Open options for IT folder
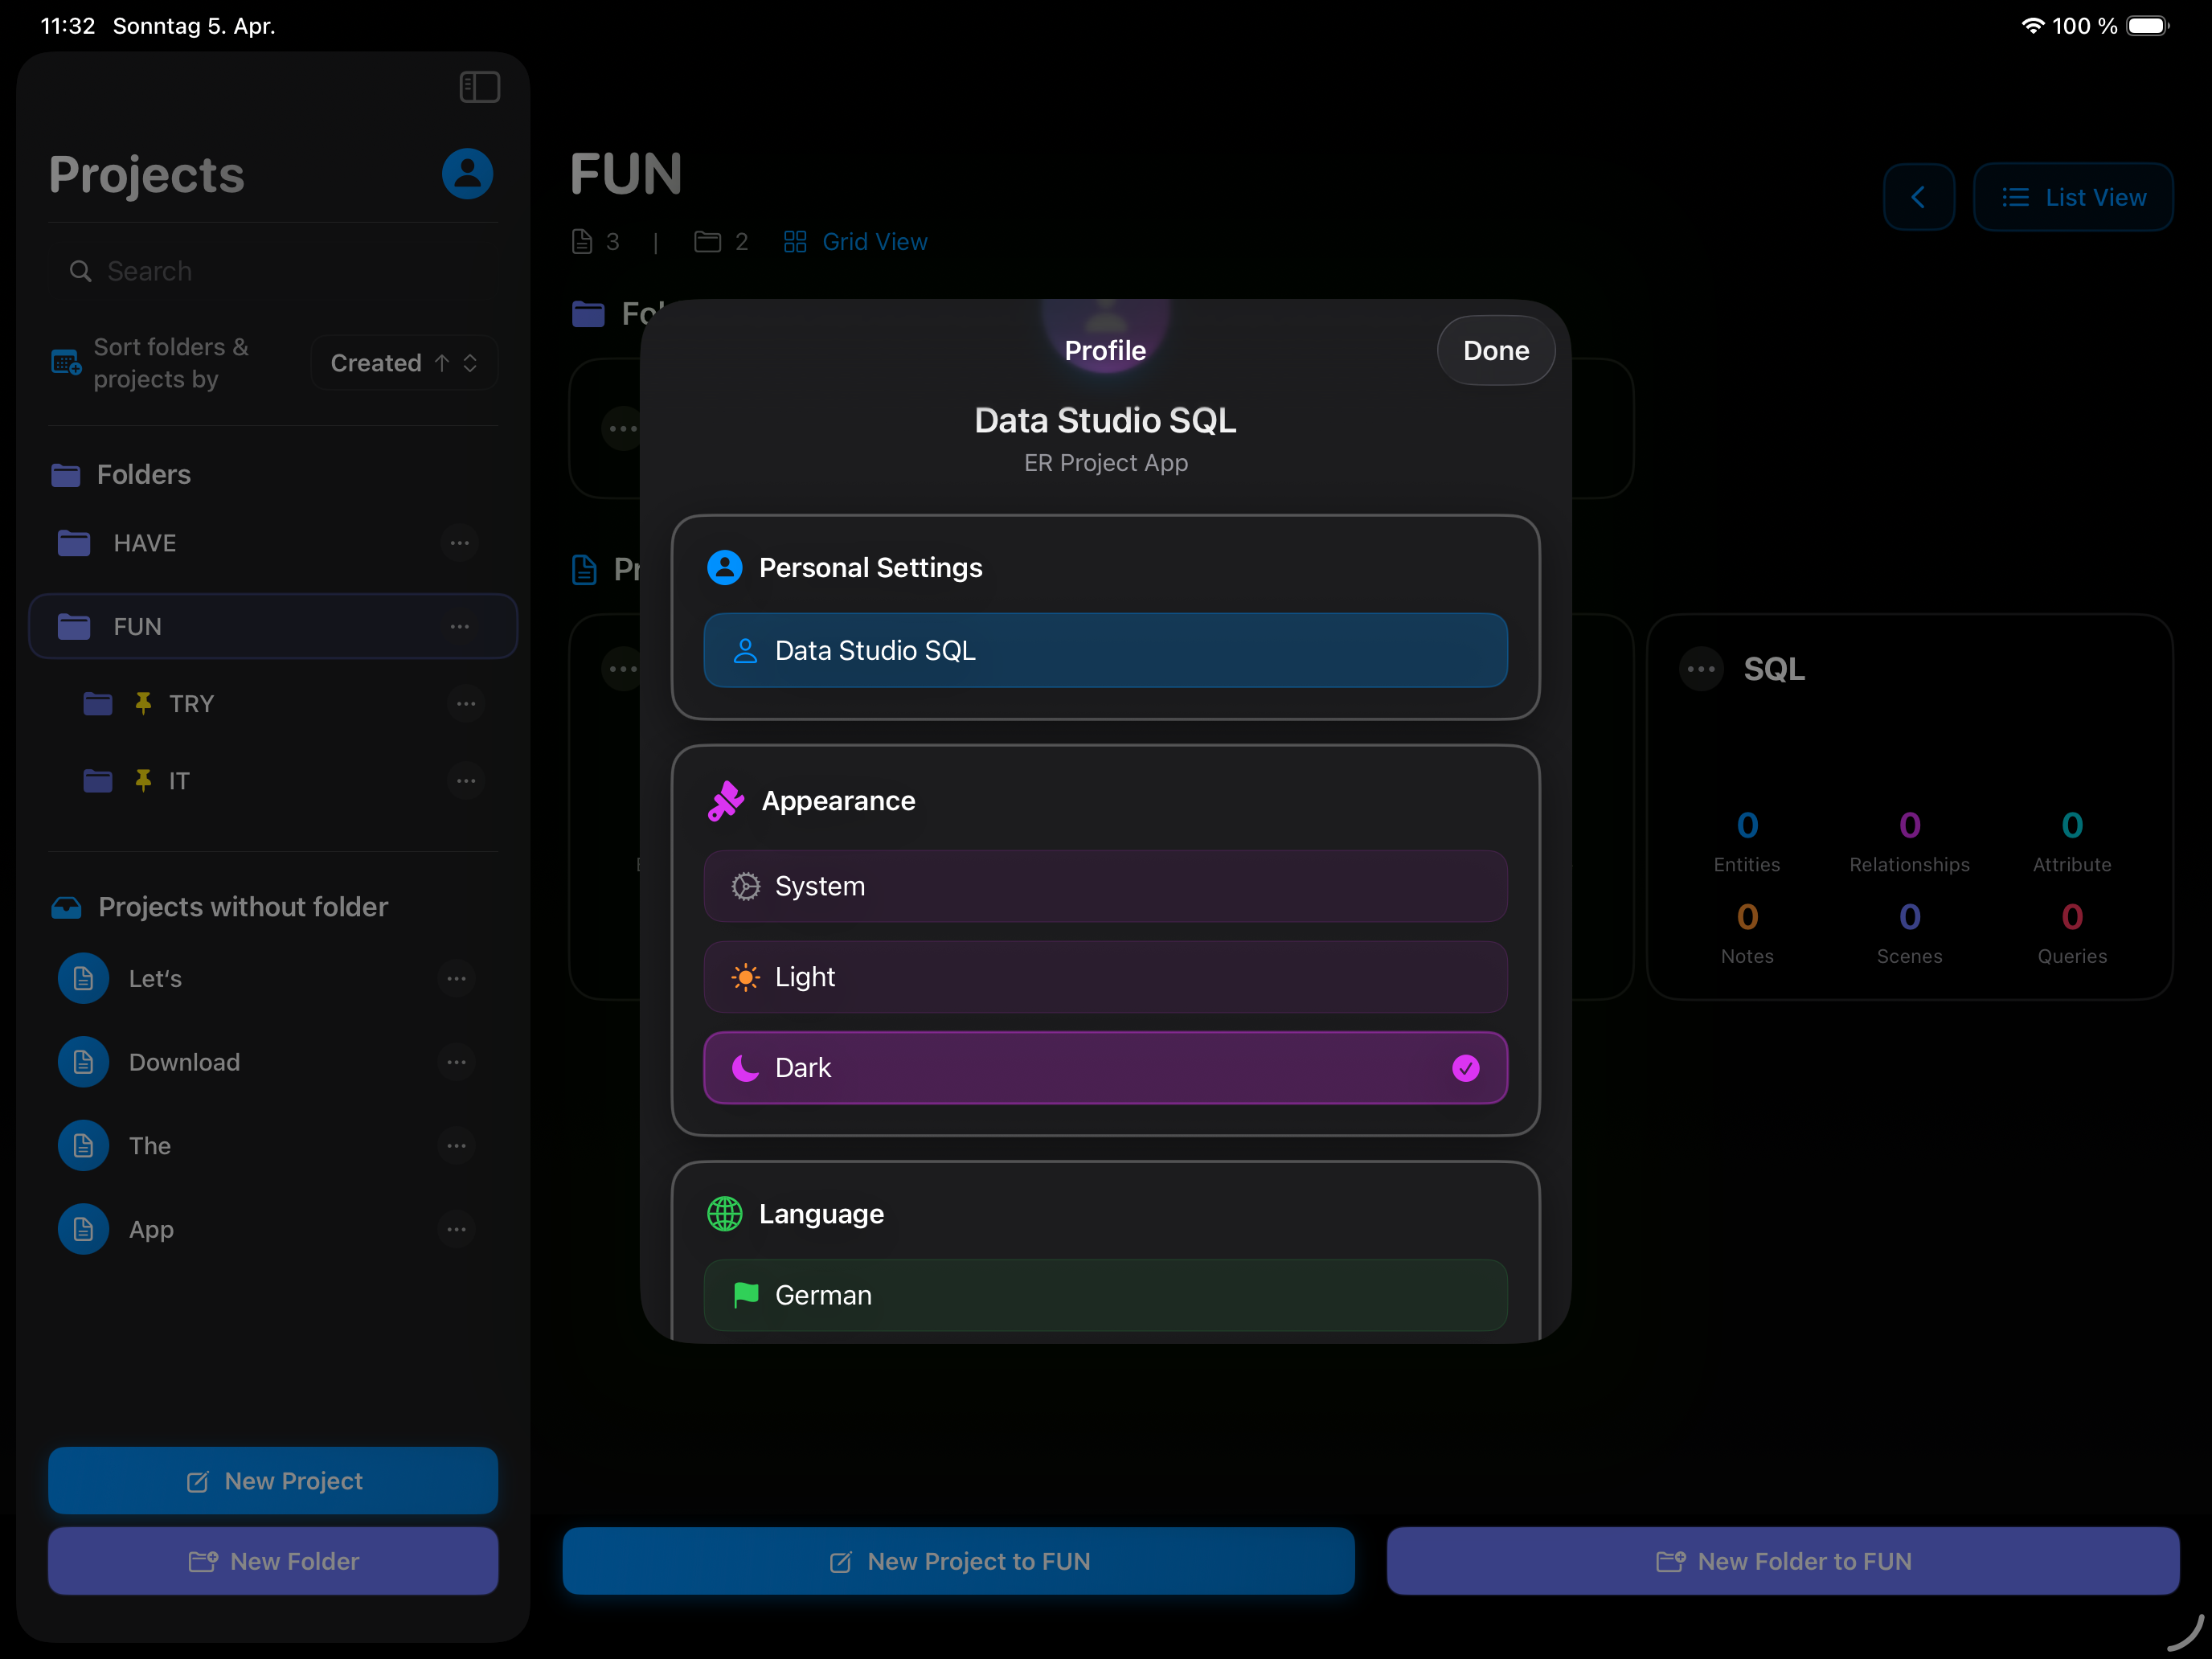2212x1659 pixels. (x=465, y=781)
